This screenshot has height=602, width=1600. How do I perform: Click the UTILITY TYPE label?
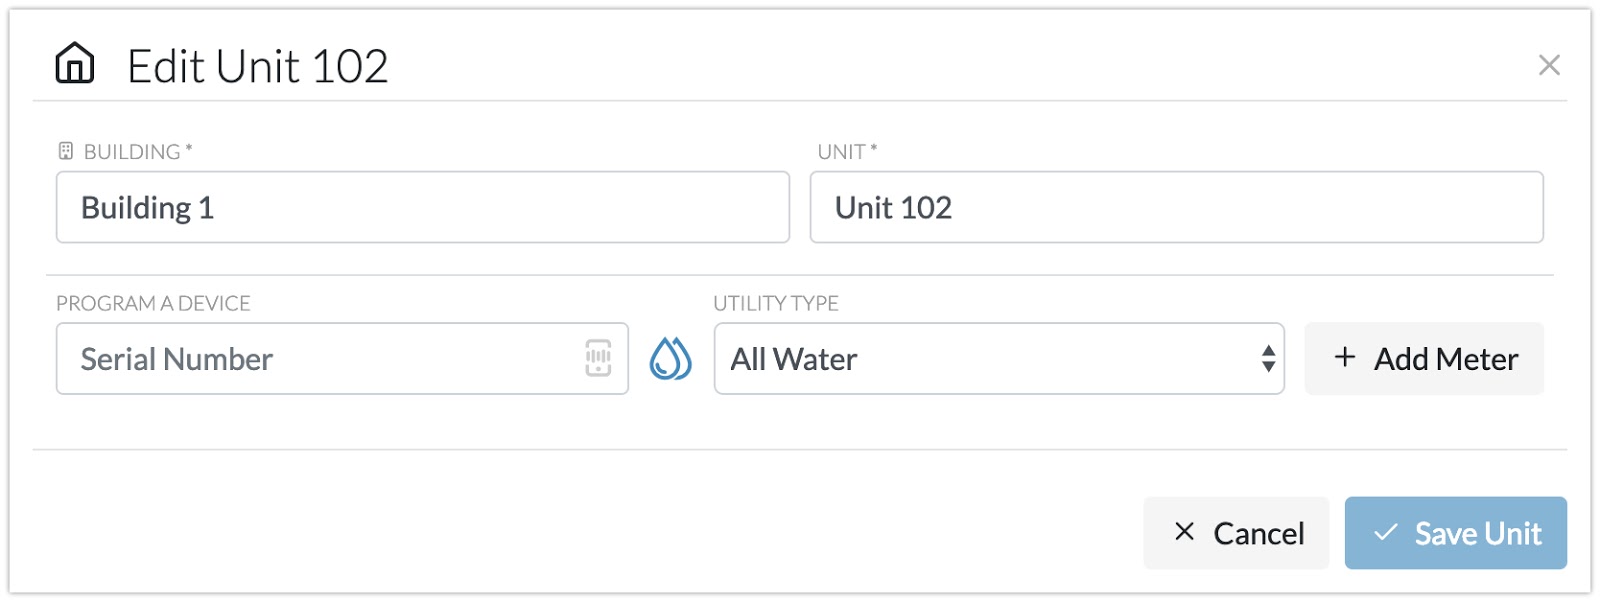click(776, 303)
